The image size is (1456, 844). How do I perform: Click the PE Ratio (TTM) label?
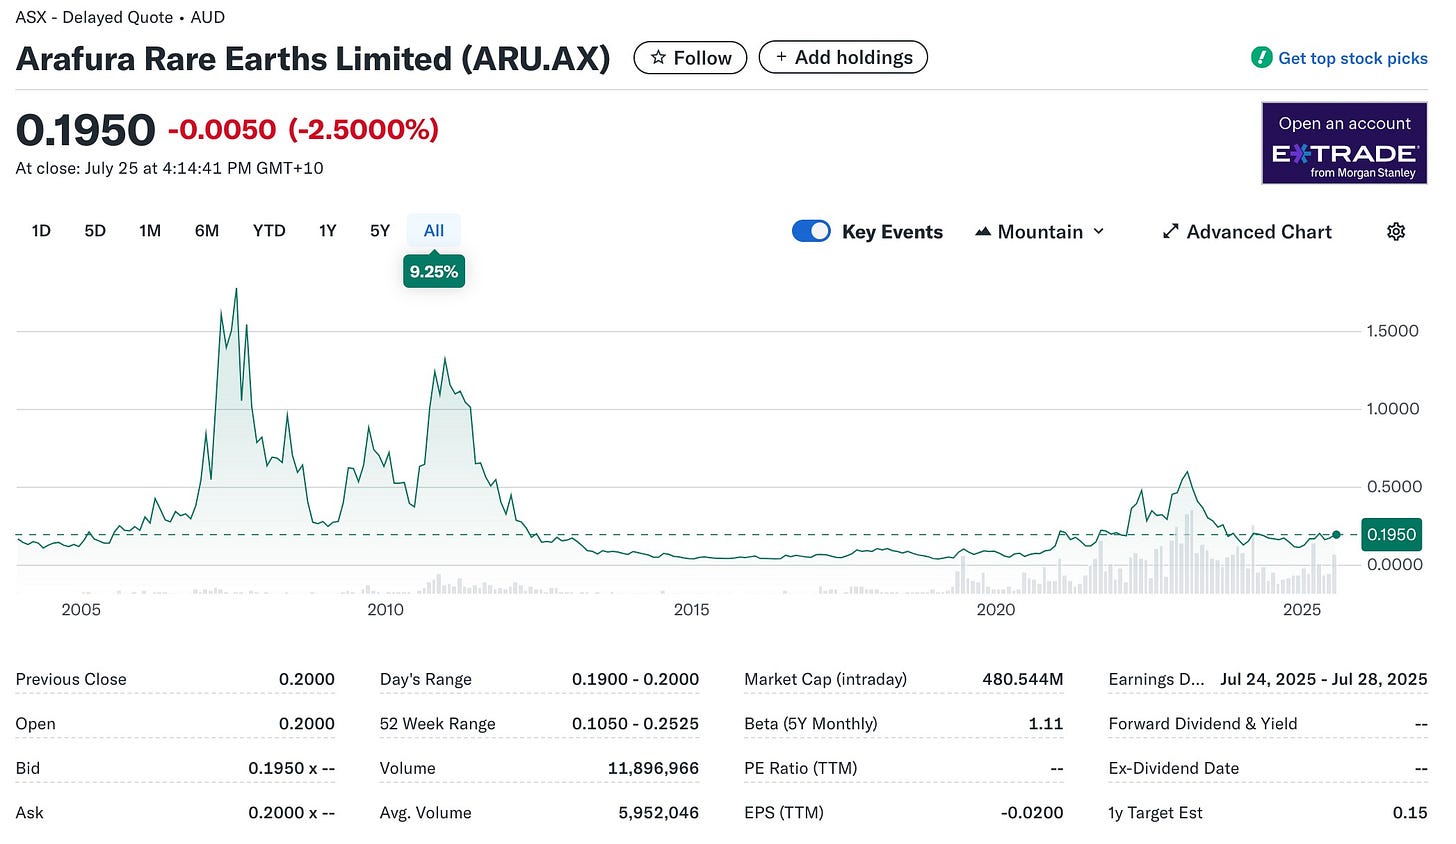pos(801,768)
